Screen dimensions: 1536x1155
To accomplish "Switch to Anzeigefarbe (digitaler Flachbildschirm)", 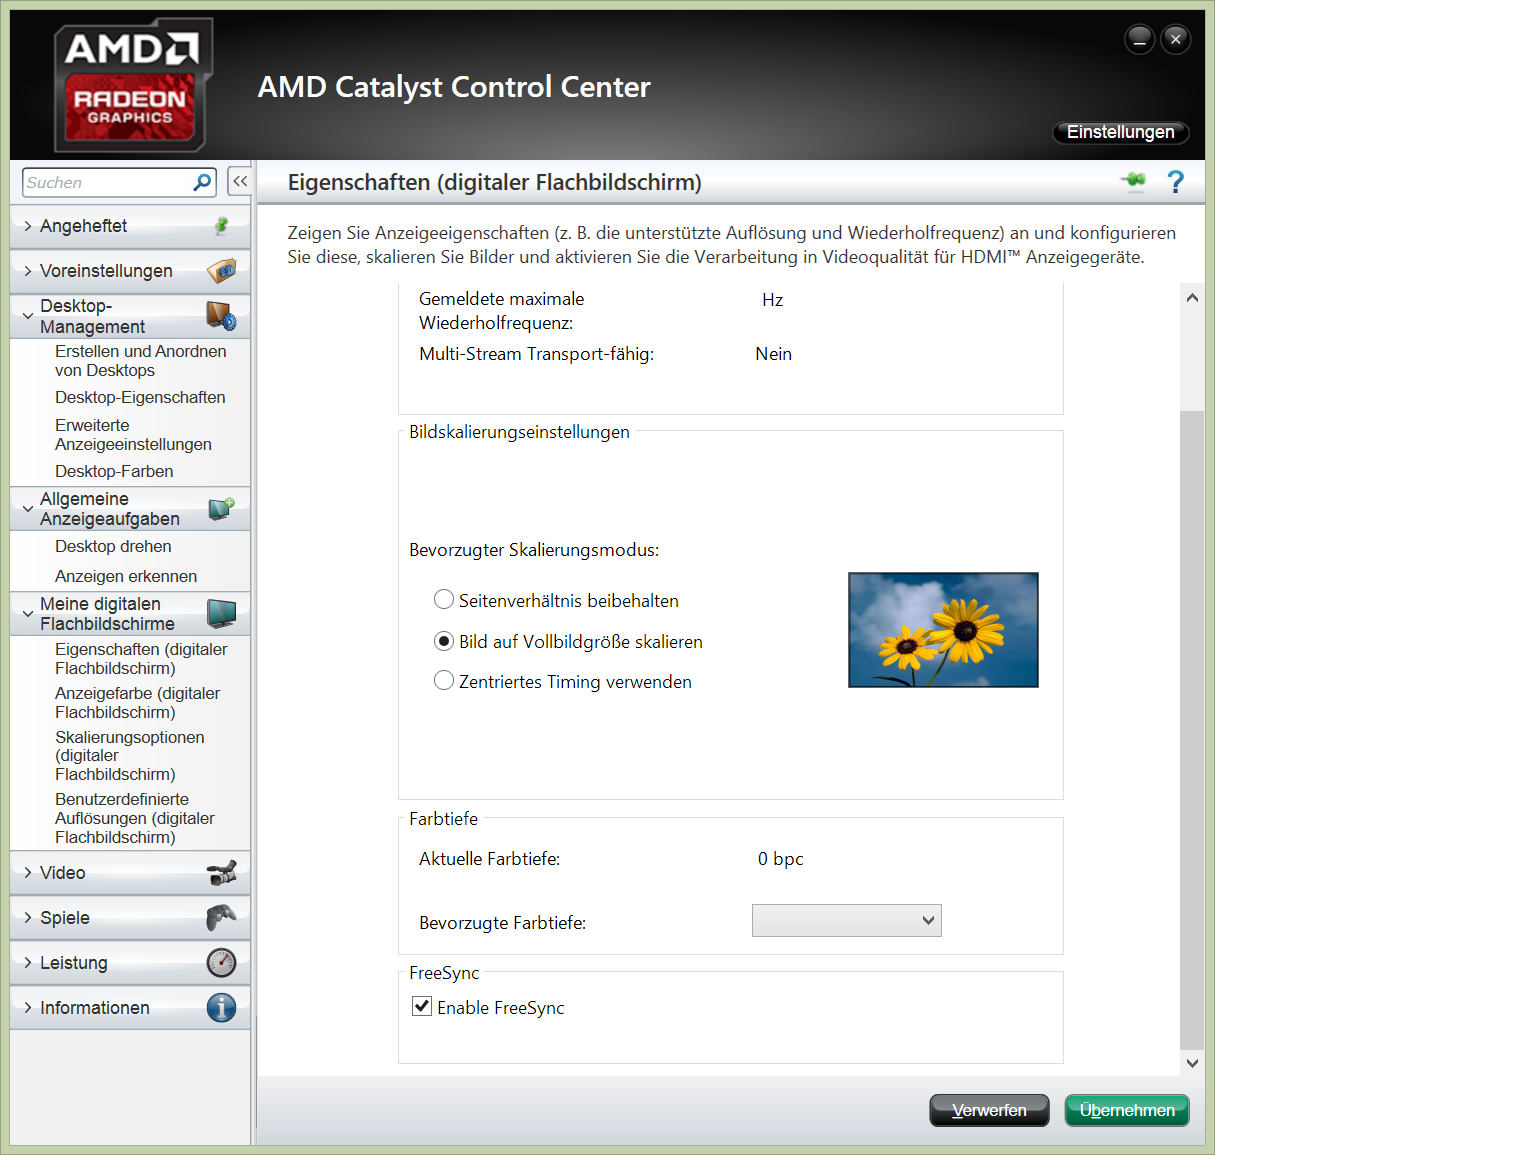I will pos(137,702).
